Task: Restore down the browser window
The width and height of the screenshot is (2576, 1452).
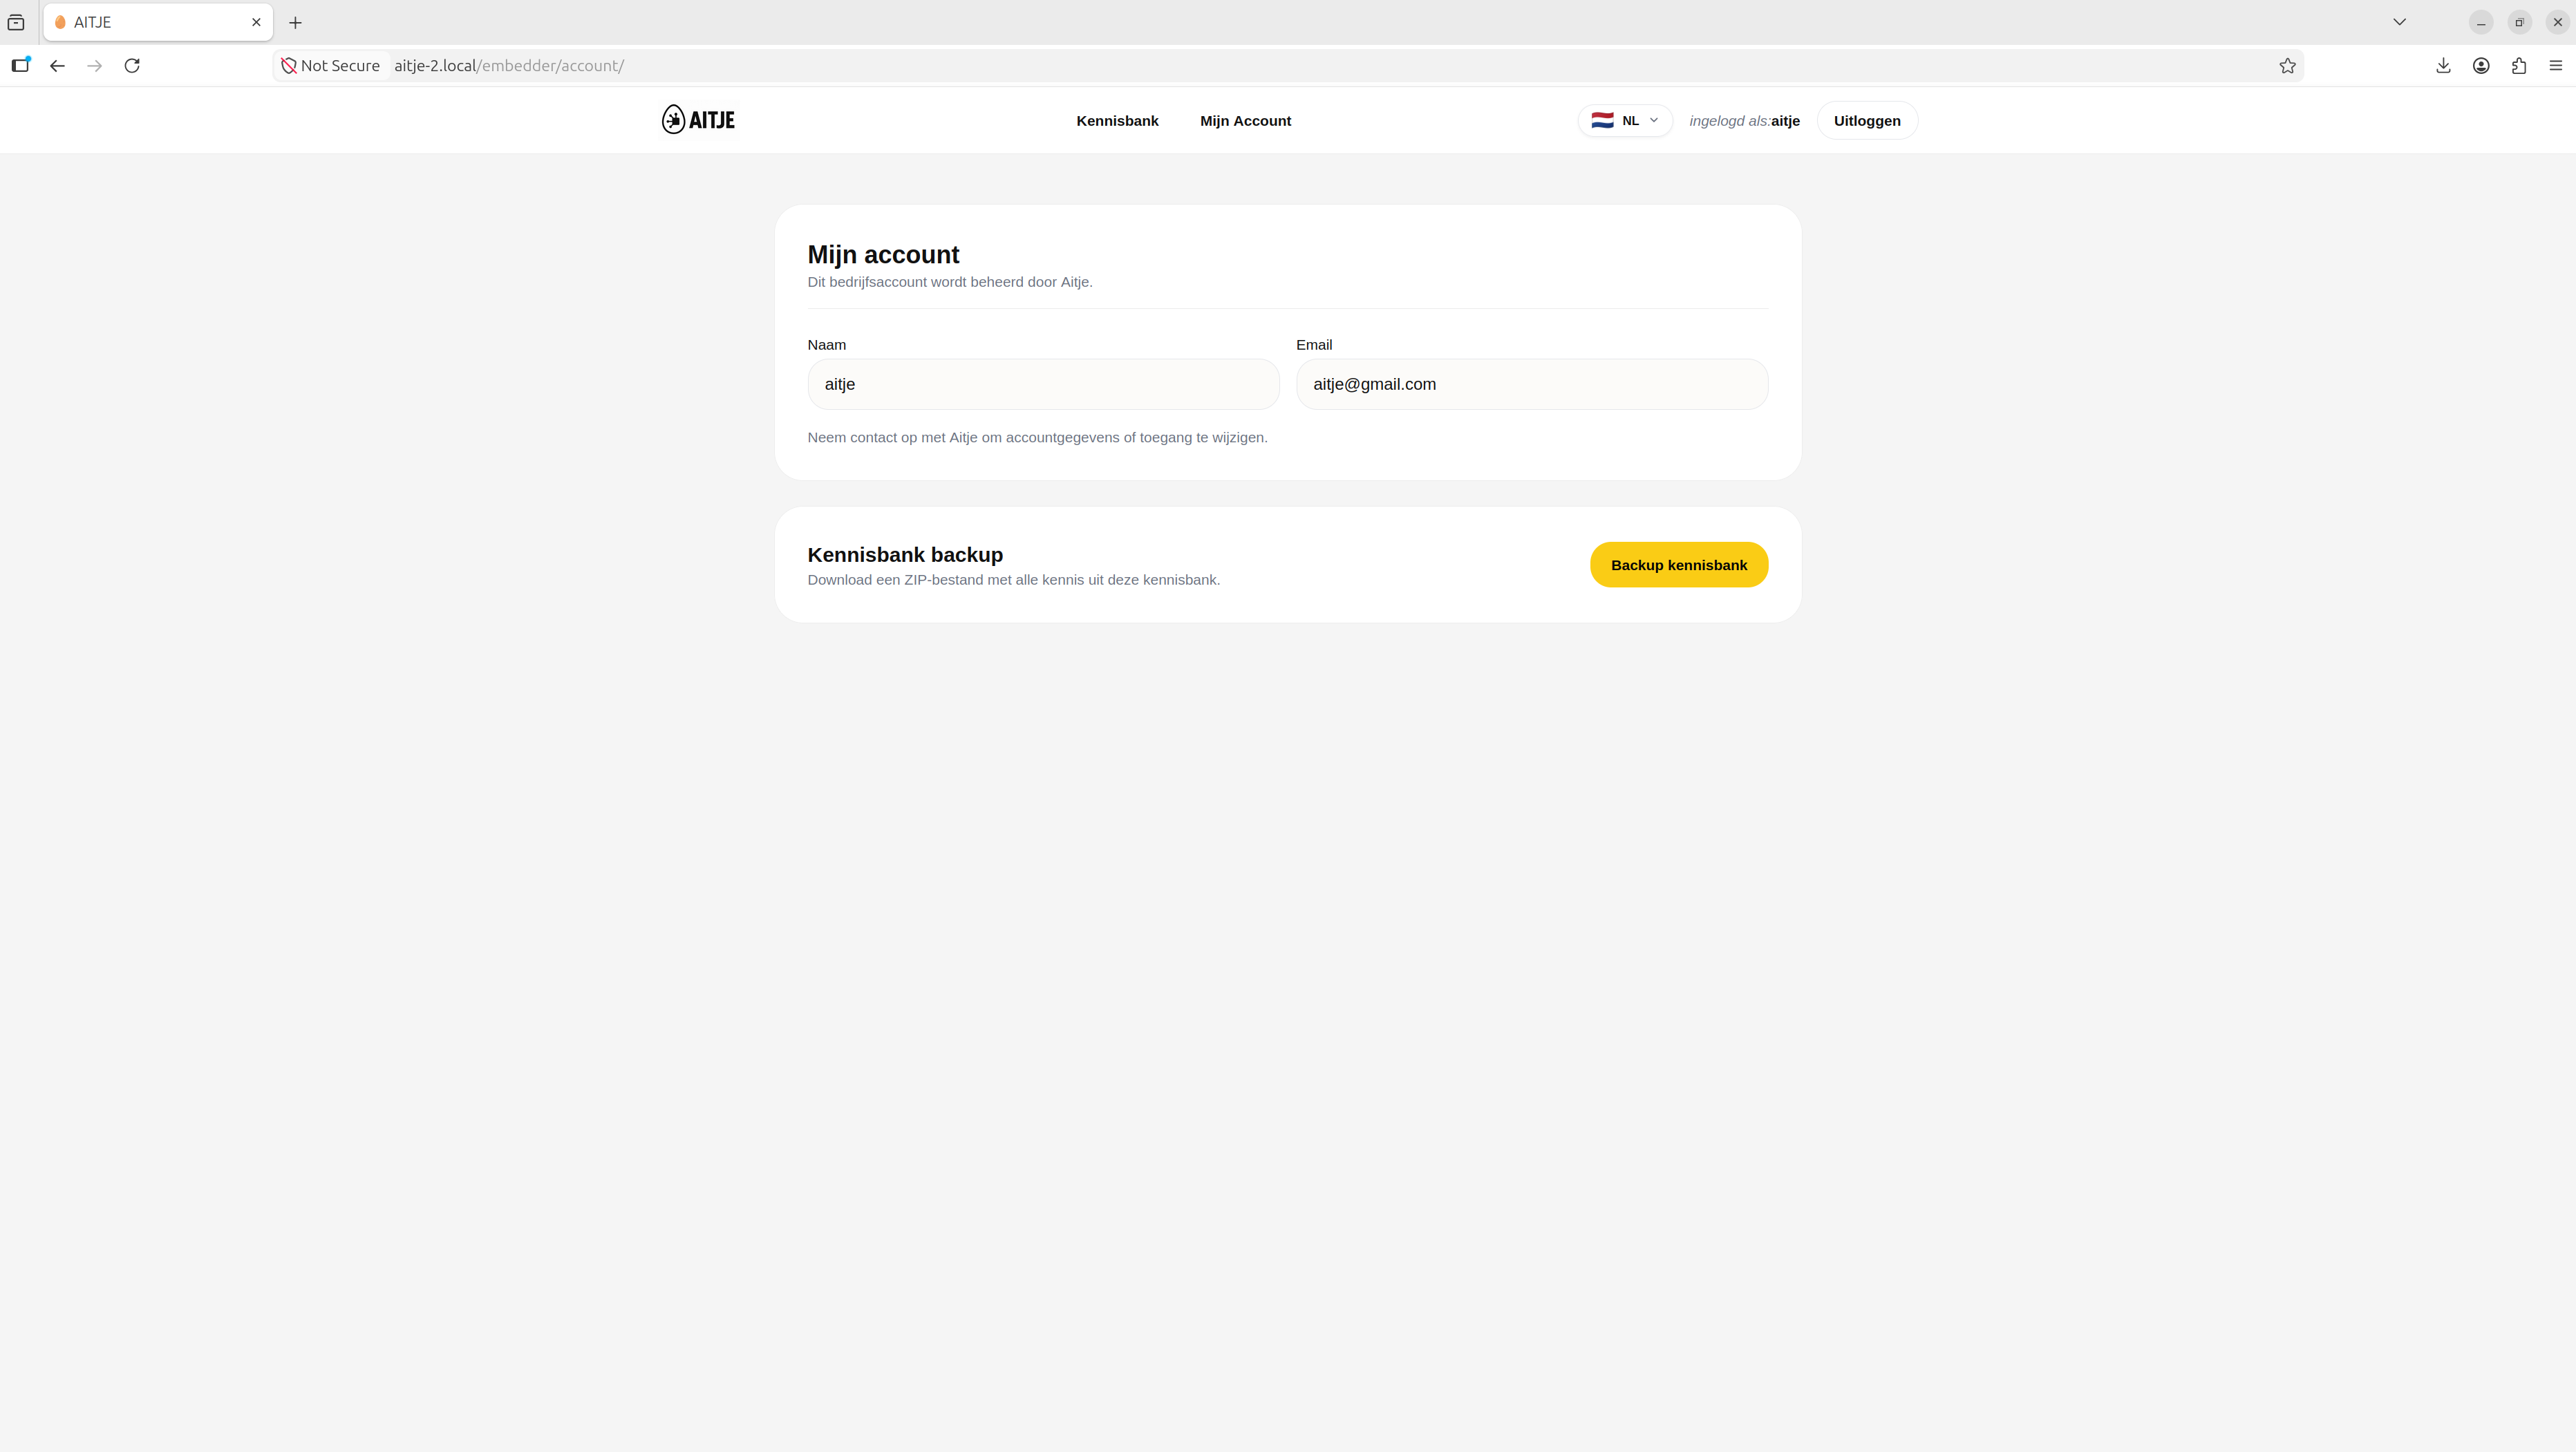Action: [x=2519, y=22]
